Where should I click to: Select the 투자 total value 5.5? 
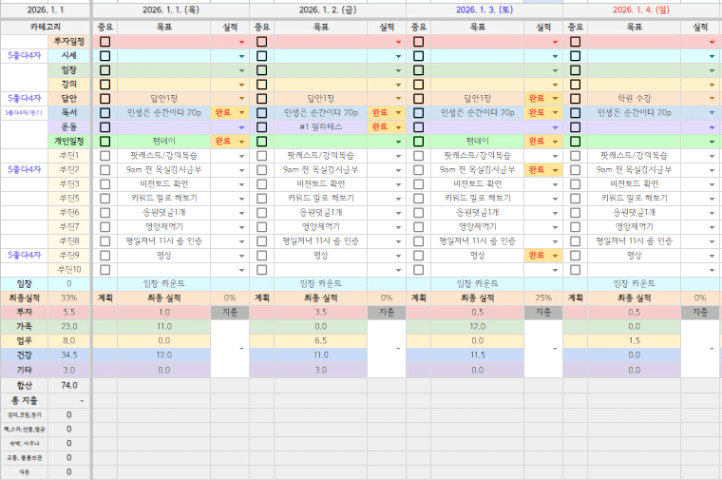69,312
